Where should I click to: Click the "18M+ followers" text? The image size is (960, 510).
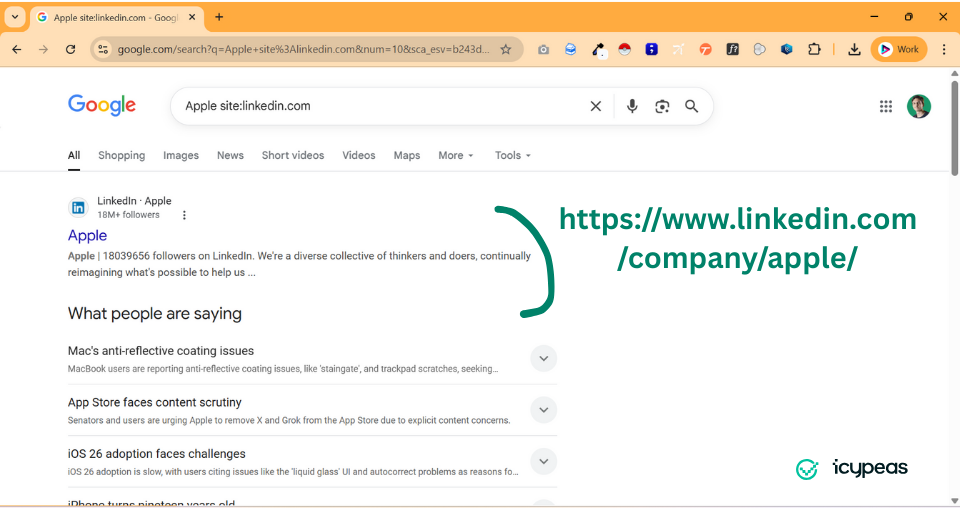(129, 215)
